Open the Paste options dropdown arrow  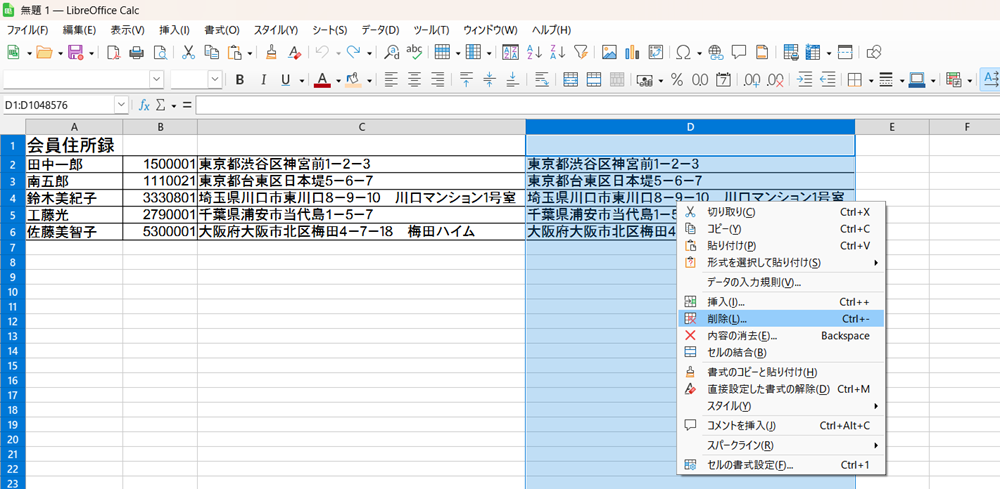[249, 52]
